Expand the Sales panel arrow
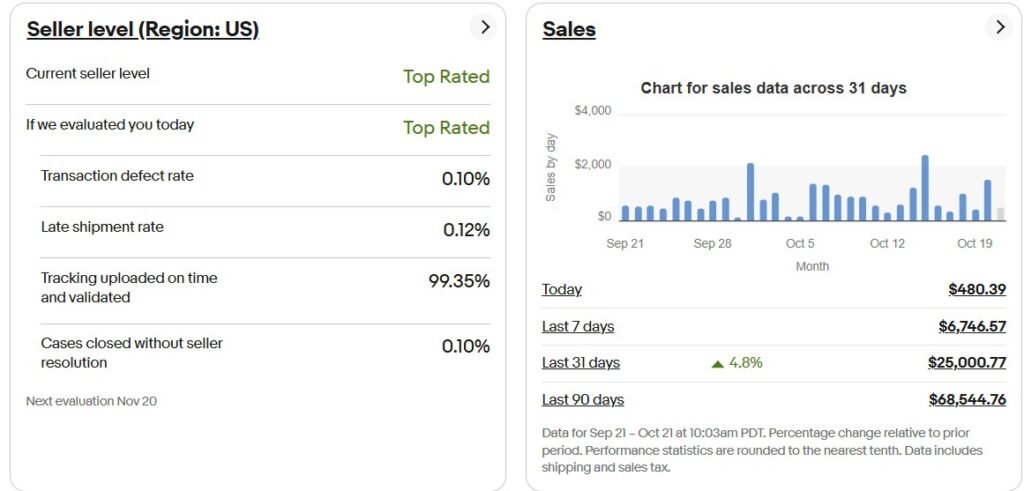Viewport: 1024px width, 491px height. click(999, 28)
